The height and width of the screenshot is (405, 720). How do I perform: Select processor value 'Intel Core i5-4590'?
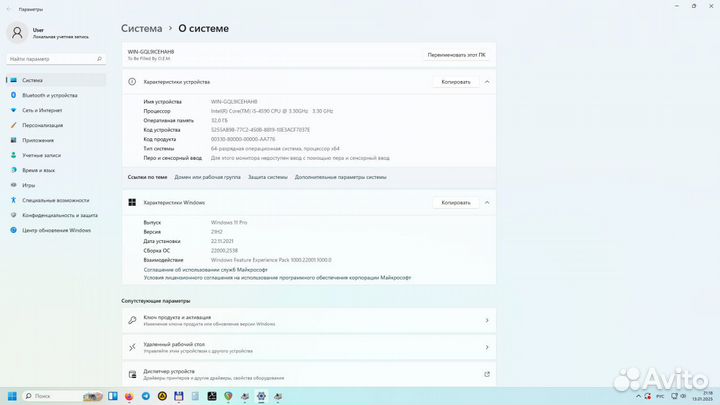point(272,111)
